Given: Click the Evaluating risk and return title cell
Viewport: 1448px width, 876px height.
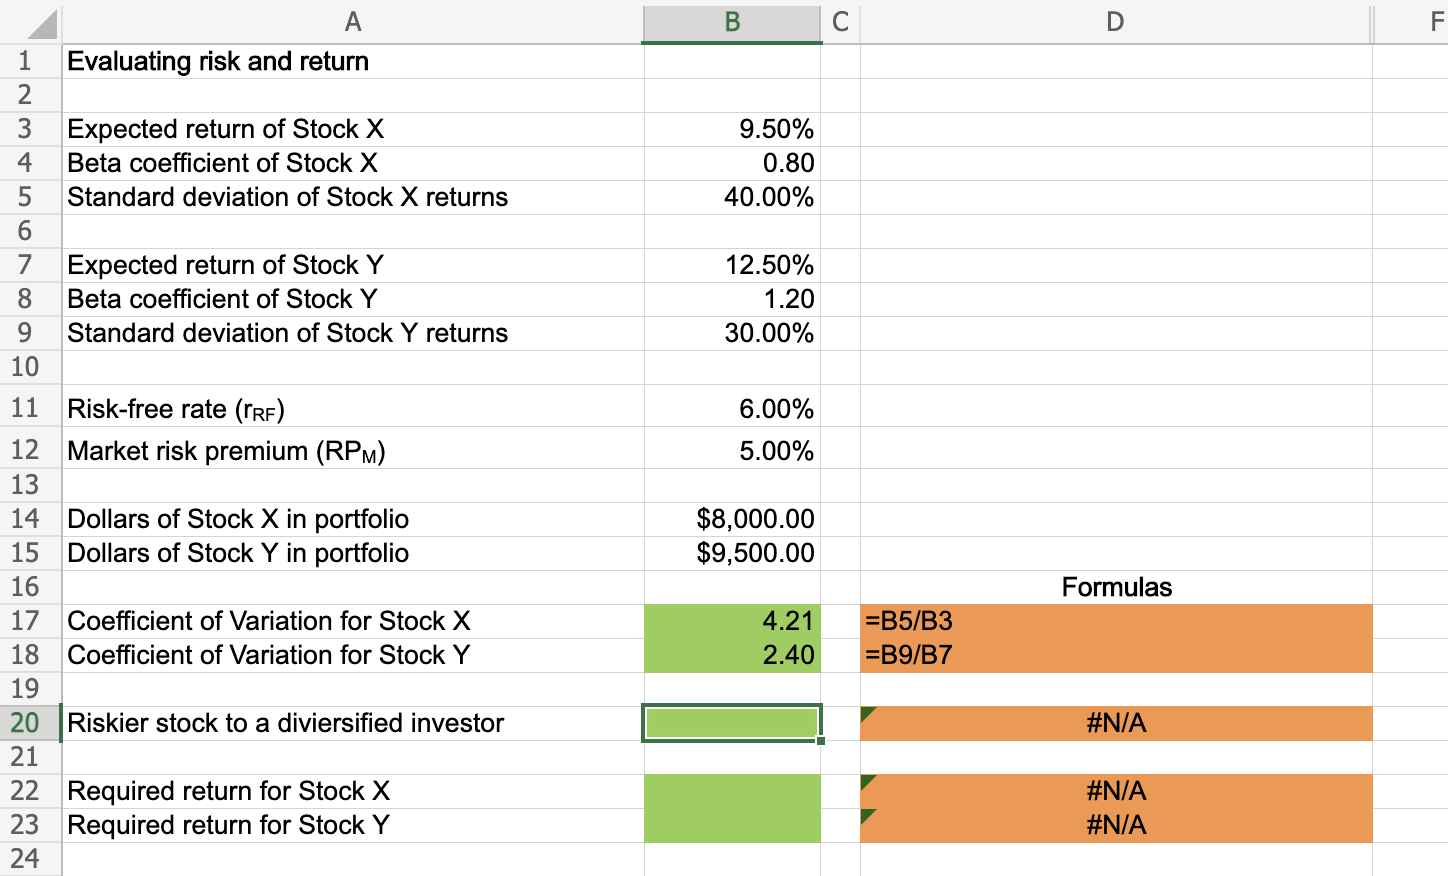Looking at the screenshot, I should click(220, 61).
